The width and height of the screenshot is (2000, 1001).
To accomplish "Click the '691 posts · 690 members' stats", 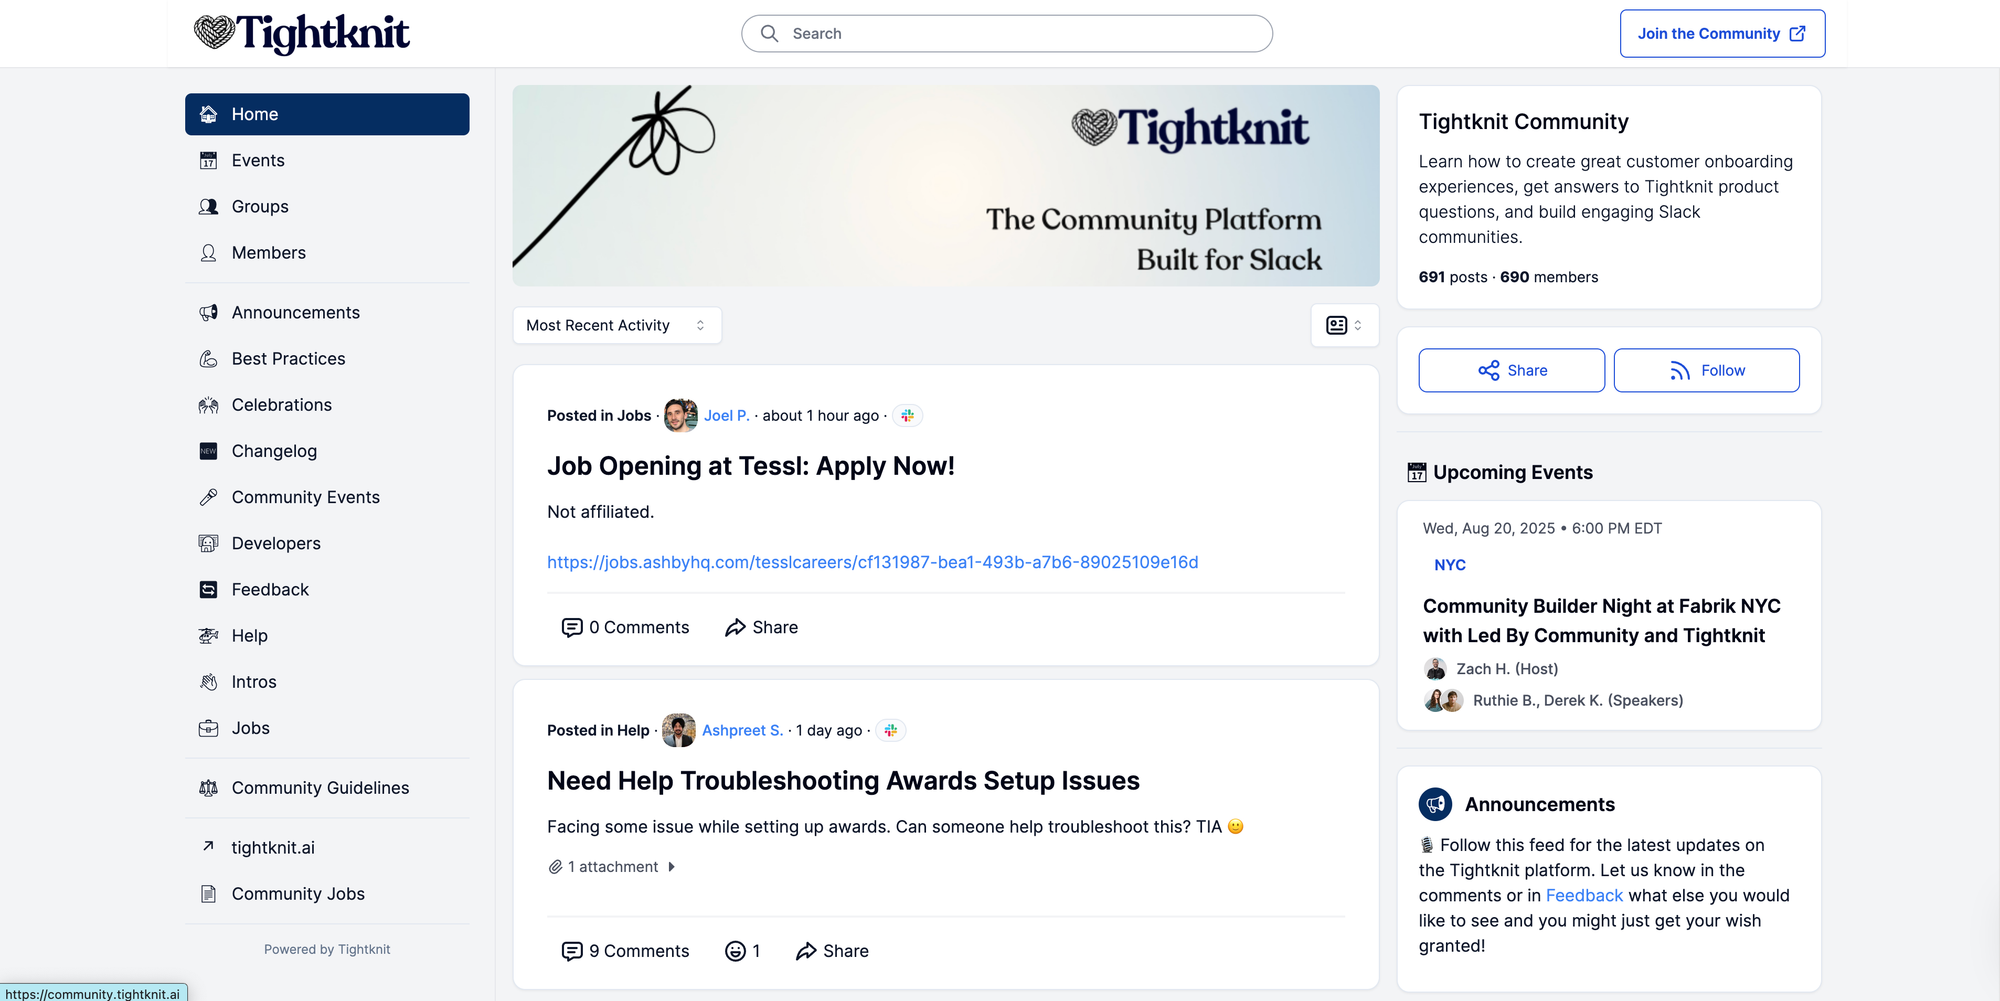I will (x=1508, y=277).
